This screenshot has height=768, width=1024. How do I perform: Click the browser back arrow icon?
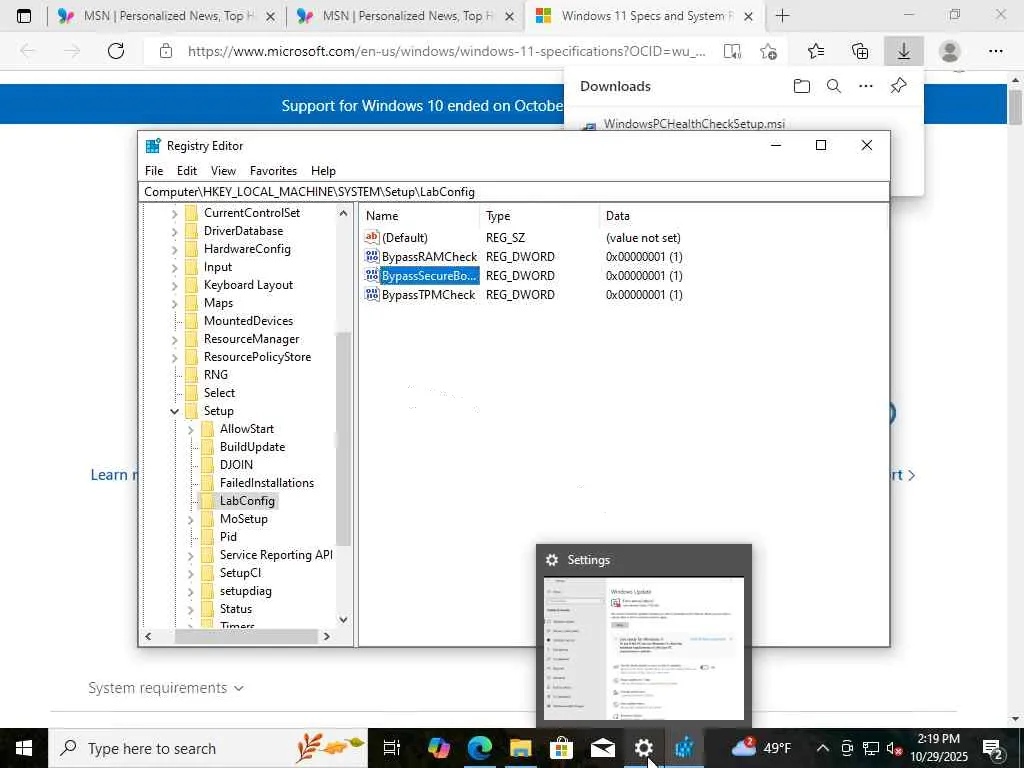point(28,51)
